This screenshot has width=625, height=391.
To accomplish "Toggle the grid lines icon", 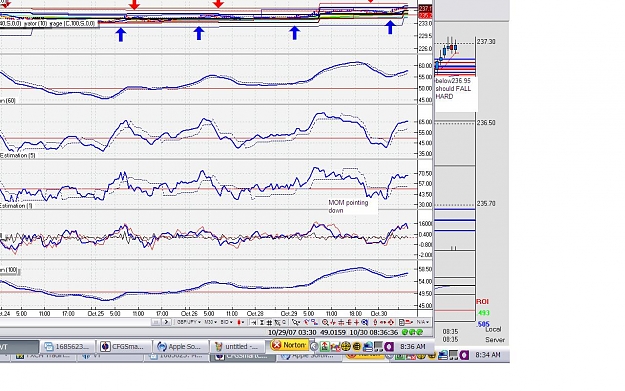I will pos(269,322).
